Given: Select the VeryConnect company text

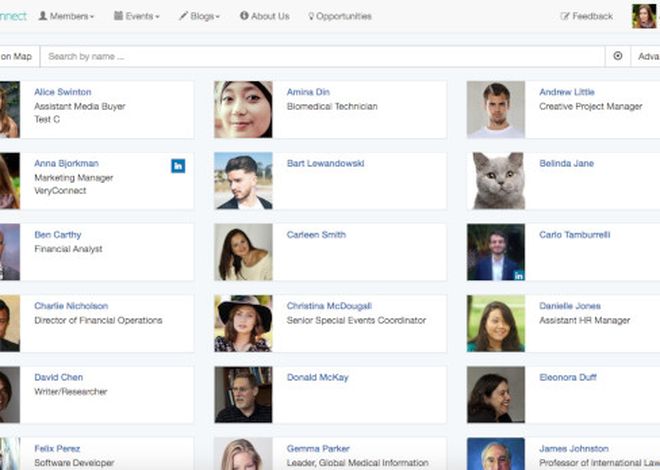Looking at the screenshot, I should (x=60, y=191).
